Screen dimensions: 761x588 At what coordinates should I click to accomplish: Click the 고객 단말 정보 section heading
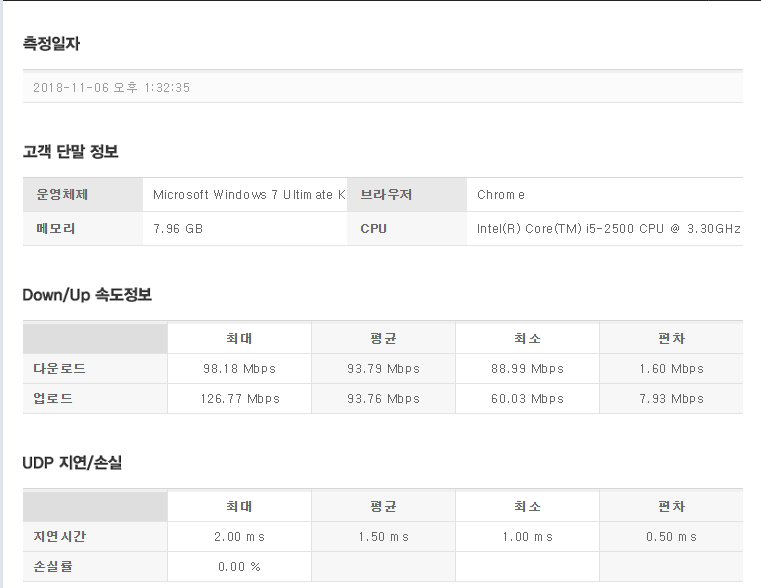click(x=70, y=151)
